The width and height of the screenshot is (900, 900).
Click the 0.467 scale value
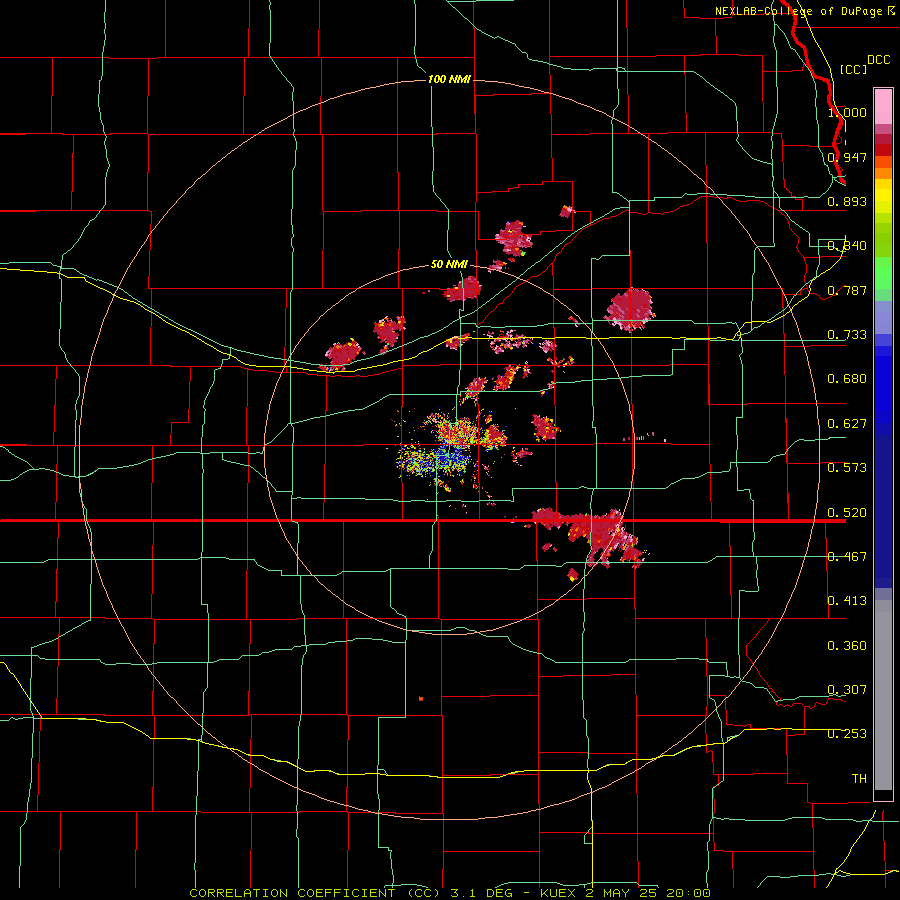(847, 557)
